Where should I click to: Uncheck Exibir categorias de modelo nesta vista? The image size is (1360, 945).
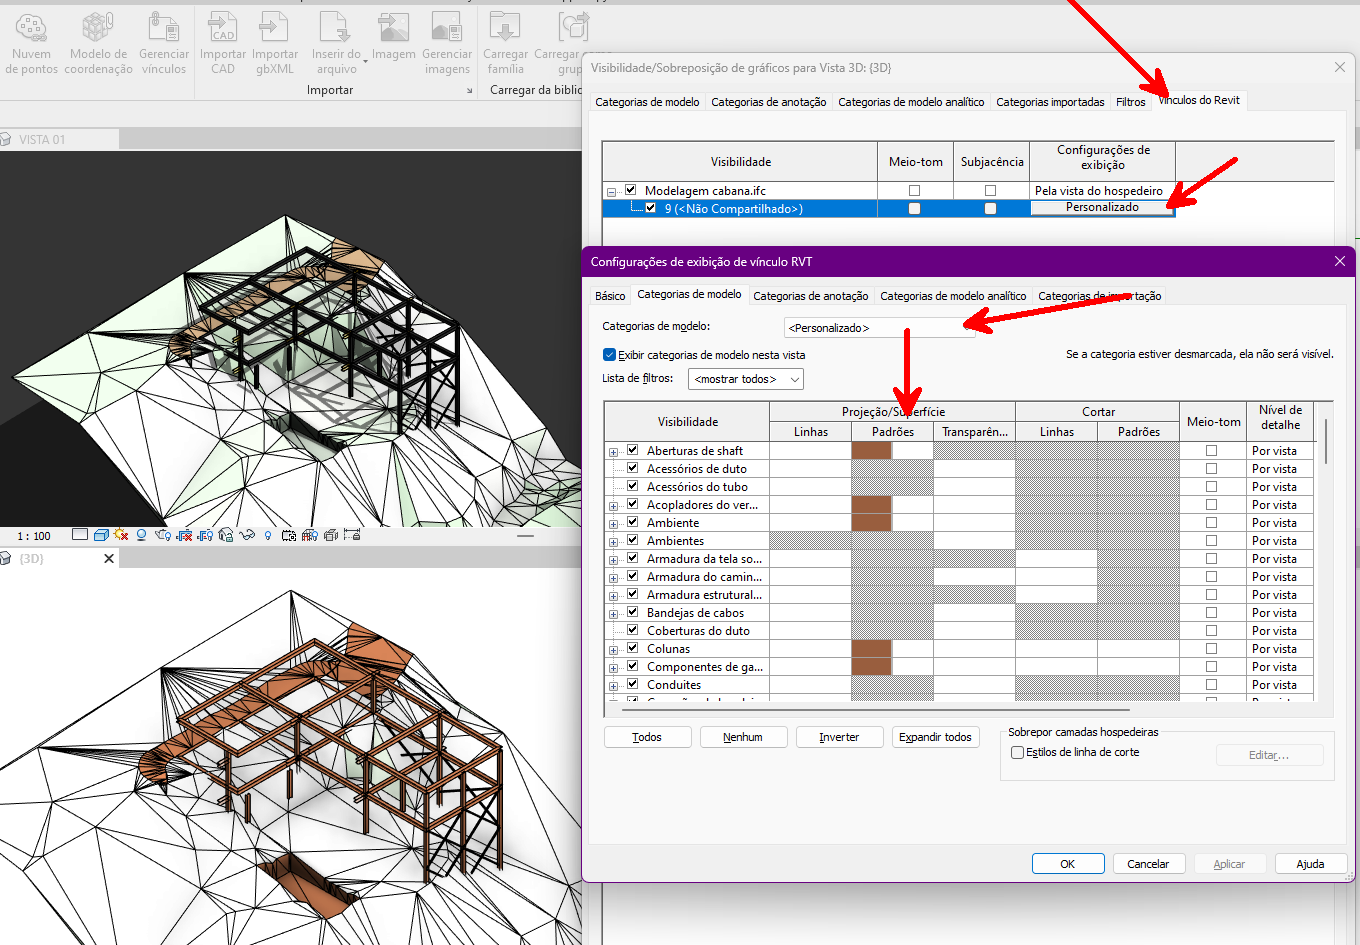(x=609, y=354)
